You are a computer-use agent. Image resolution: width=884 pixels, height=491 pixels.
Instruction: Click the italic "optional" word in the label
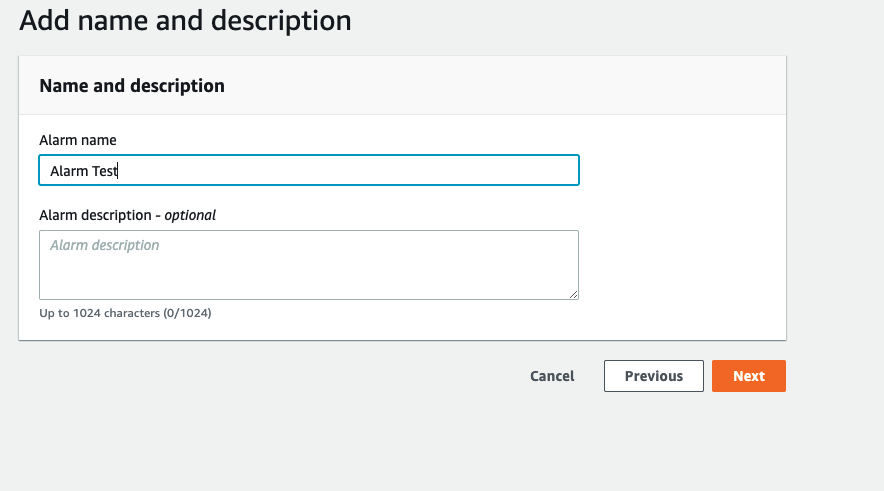190,214
